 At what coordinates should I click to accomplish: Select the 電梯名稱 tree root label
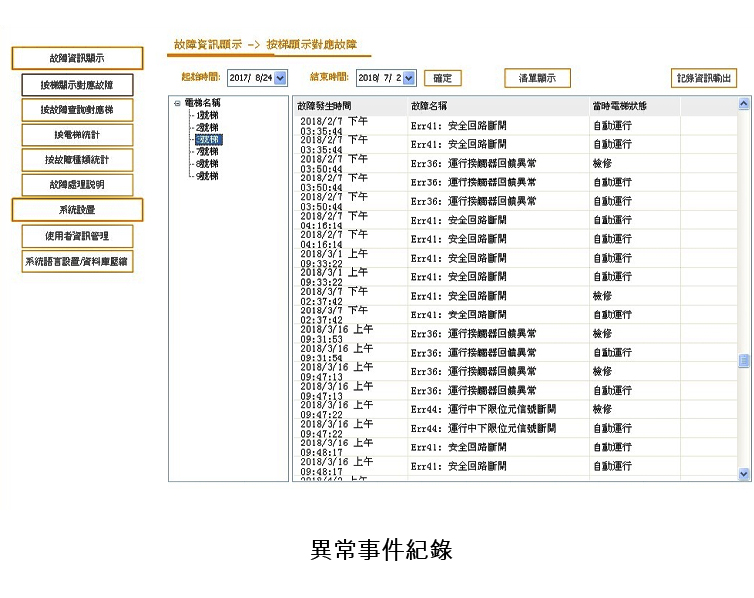[202, 102]
